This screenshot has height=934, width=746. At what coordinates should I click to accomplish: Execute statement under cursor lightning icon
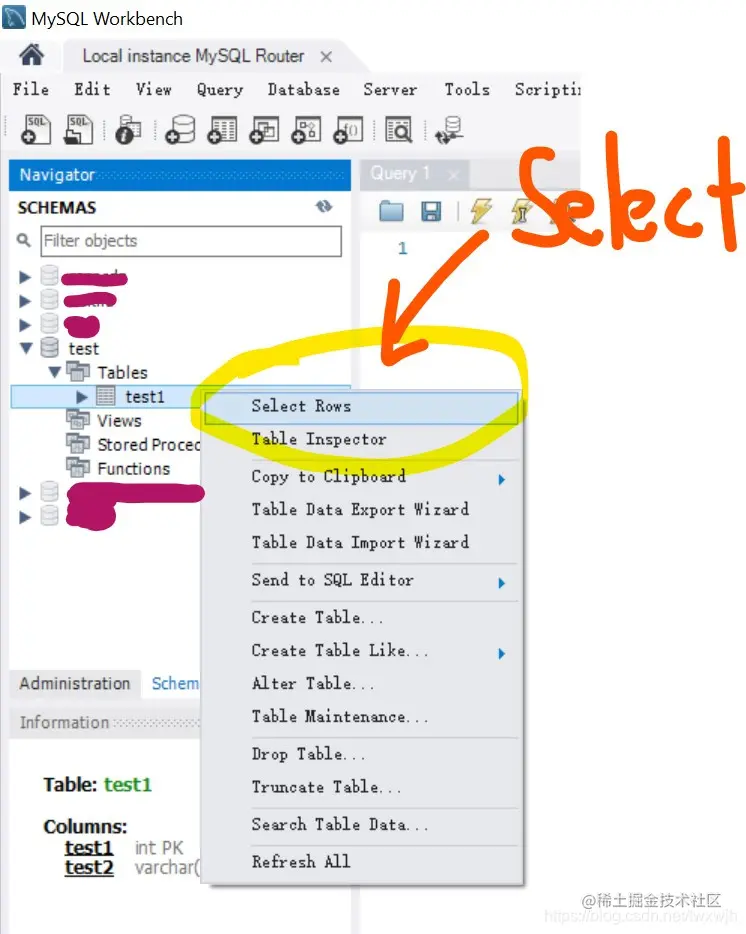coord(521,211)
